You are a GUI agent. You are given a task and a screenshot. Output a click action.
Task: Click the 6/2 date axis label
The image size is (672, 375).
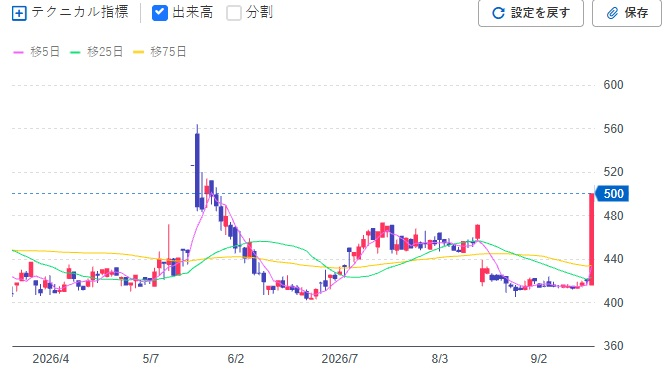236,359
